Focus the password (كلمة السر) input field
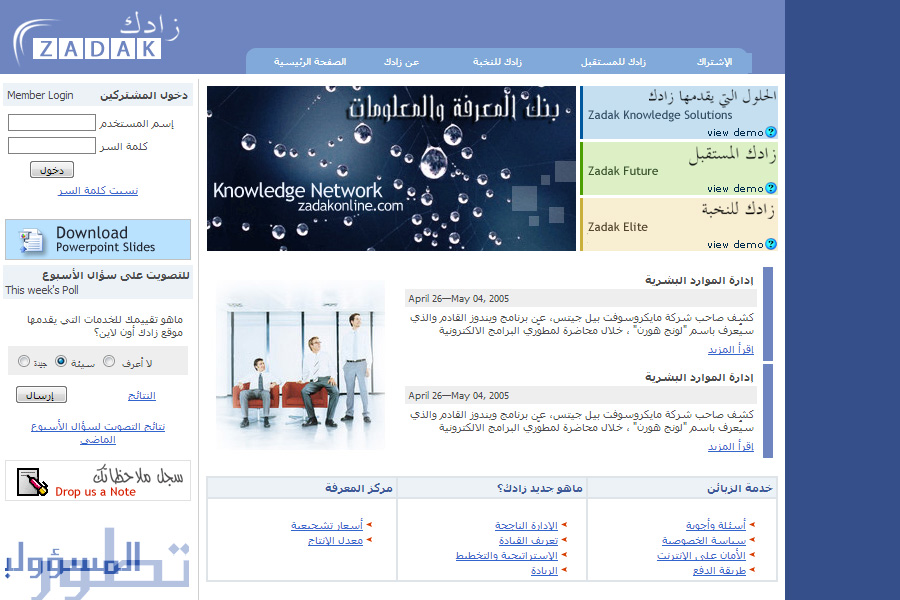 click(x=52, y=145)
